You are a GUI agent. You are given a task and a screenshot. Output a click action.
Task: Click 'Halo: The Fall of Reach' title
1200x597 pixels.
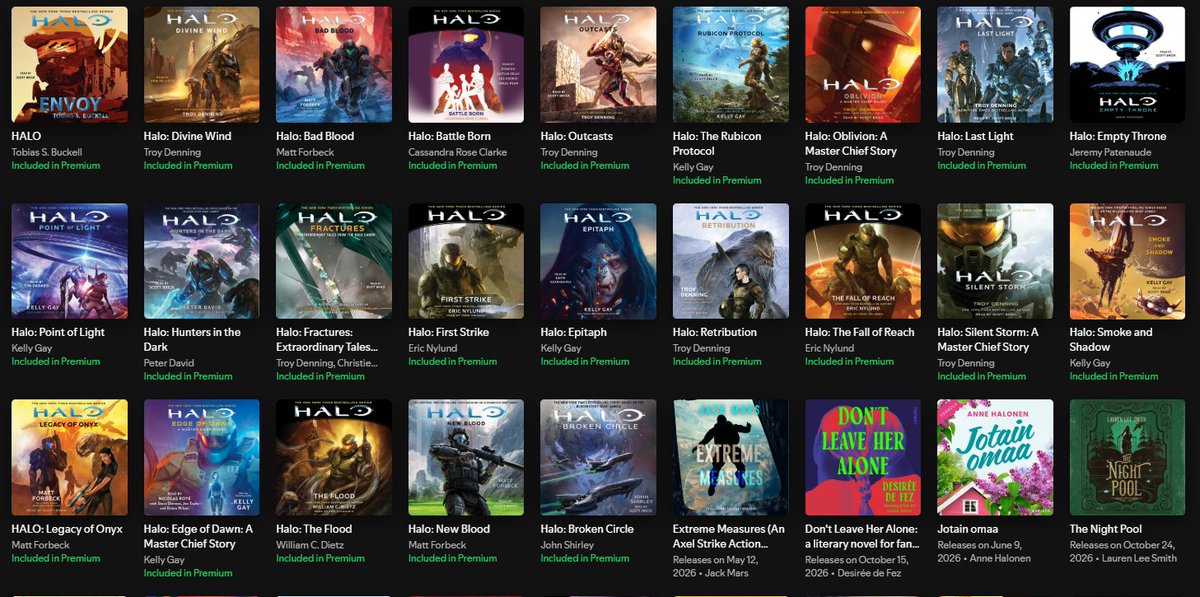pos(860,332)
